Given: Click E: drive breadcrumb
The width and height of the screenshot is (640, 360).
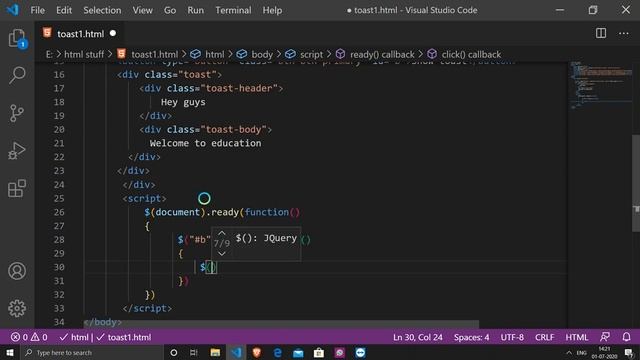Looking at the screenshot, I should tap(49, 54).
